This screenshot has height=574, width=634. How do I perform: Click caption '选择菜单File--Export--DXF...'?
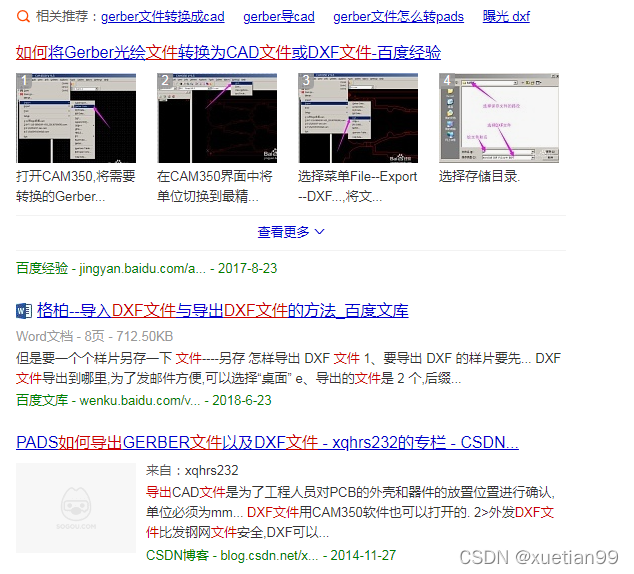357,186
